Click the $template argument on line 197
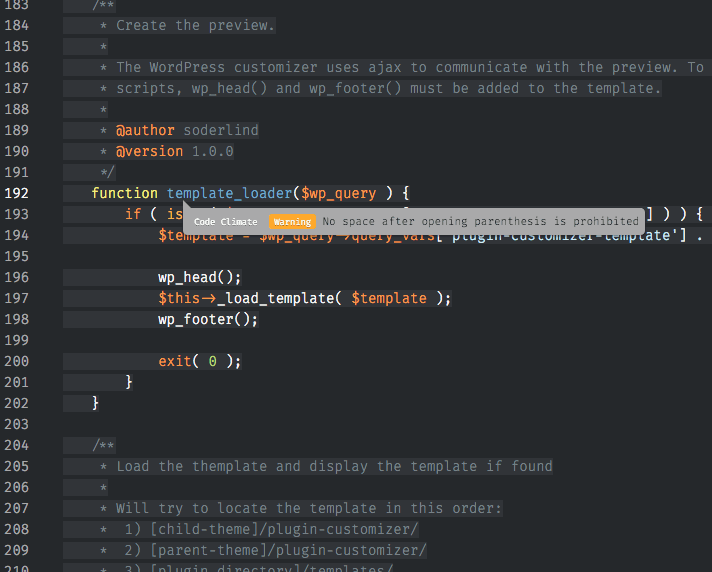Image resolution: width=712 pixels, height=572 pixels. pyautogui.click(x=389, y=298)
